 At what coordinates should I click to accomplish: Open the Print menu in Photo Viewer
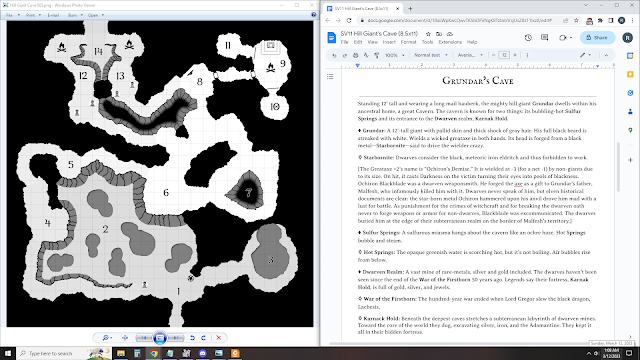point(33,15)
